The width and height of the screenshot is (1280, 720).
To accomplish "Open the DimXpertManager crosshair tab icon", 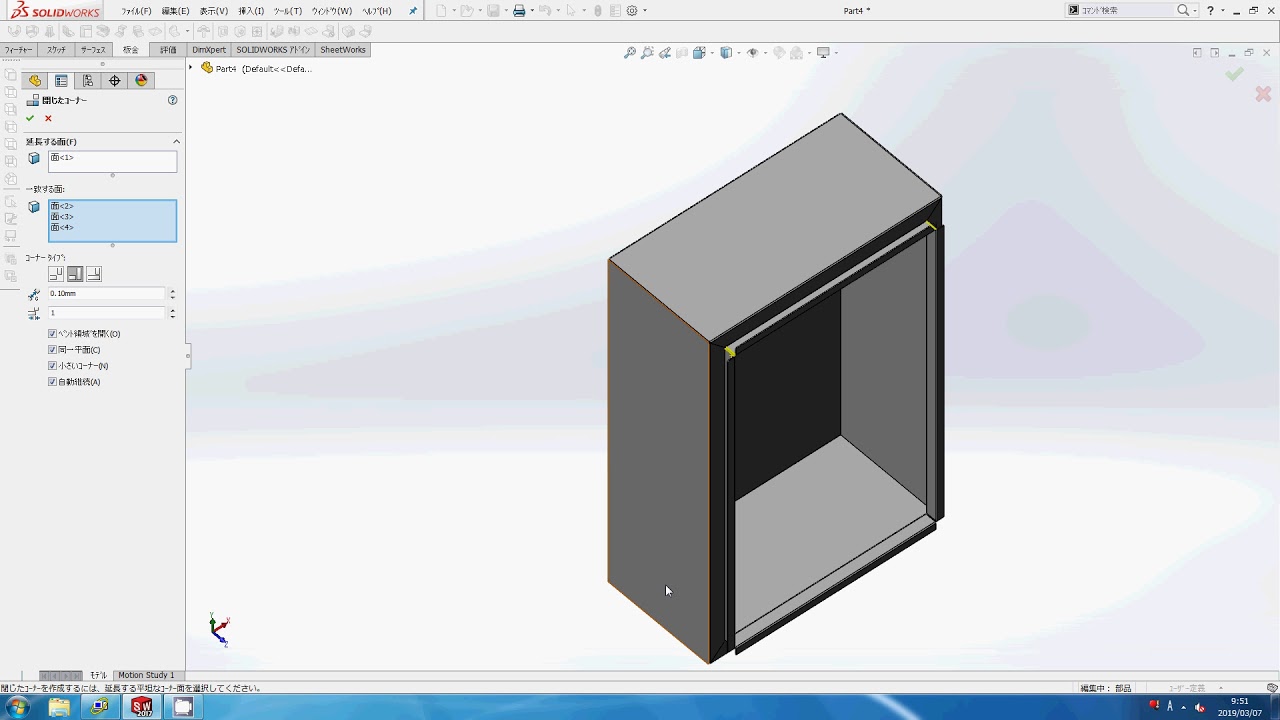I will (x=115, y=81).
